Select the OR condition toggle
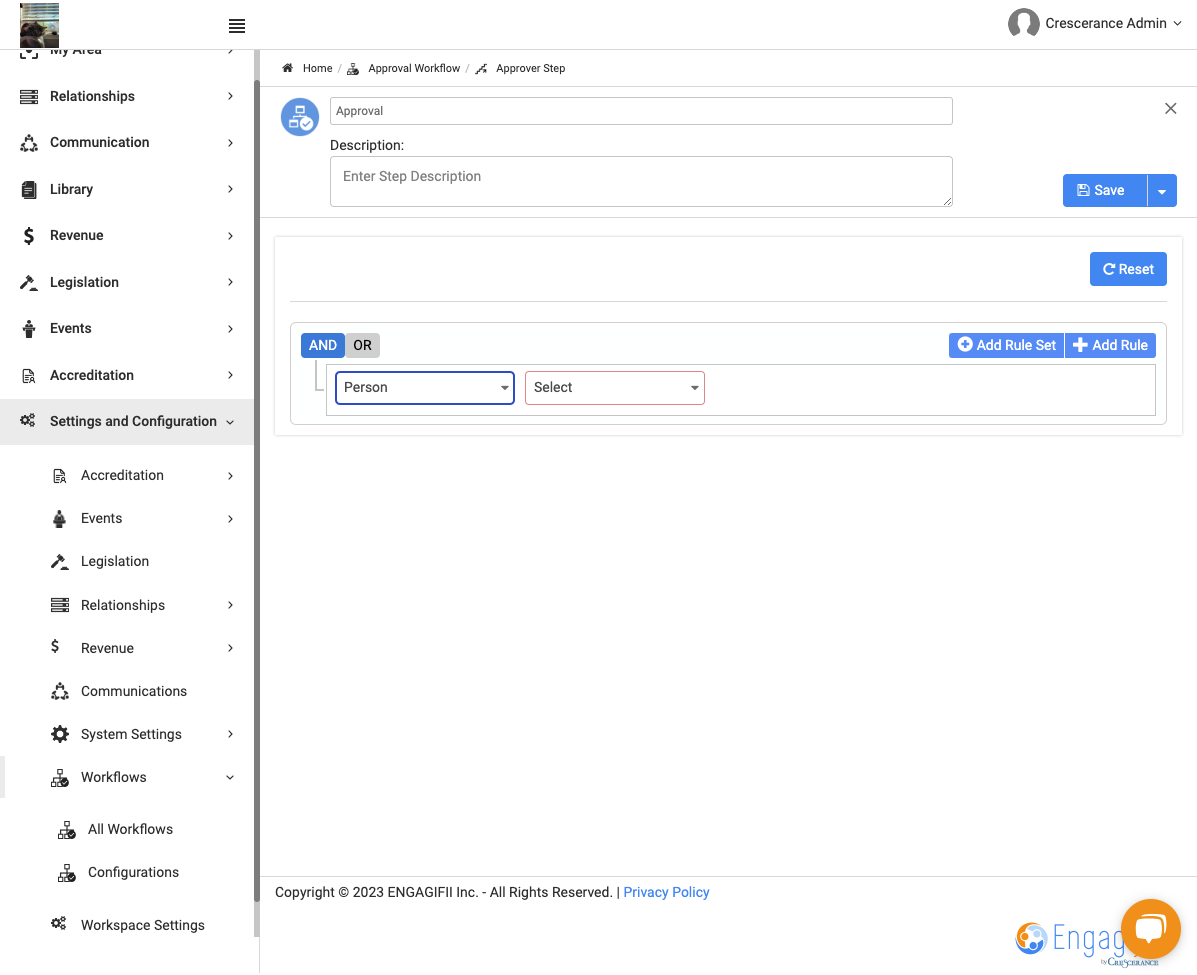This screenshot has width=1197, height=975. tap(363, 346)
